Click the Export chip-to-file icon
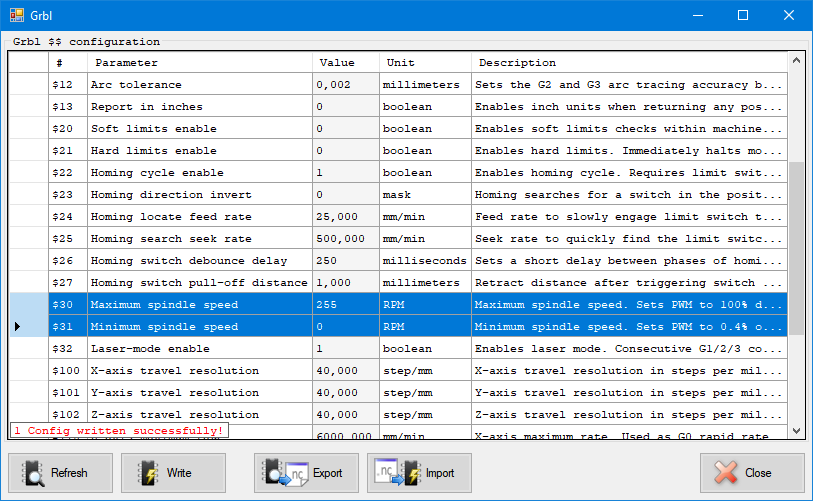Screen dimensions: 813x501 [x=286, y=472]
